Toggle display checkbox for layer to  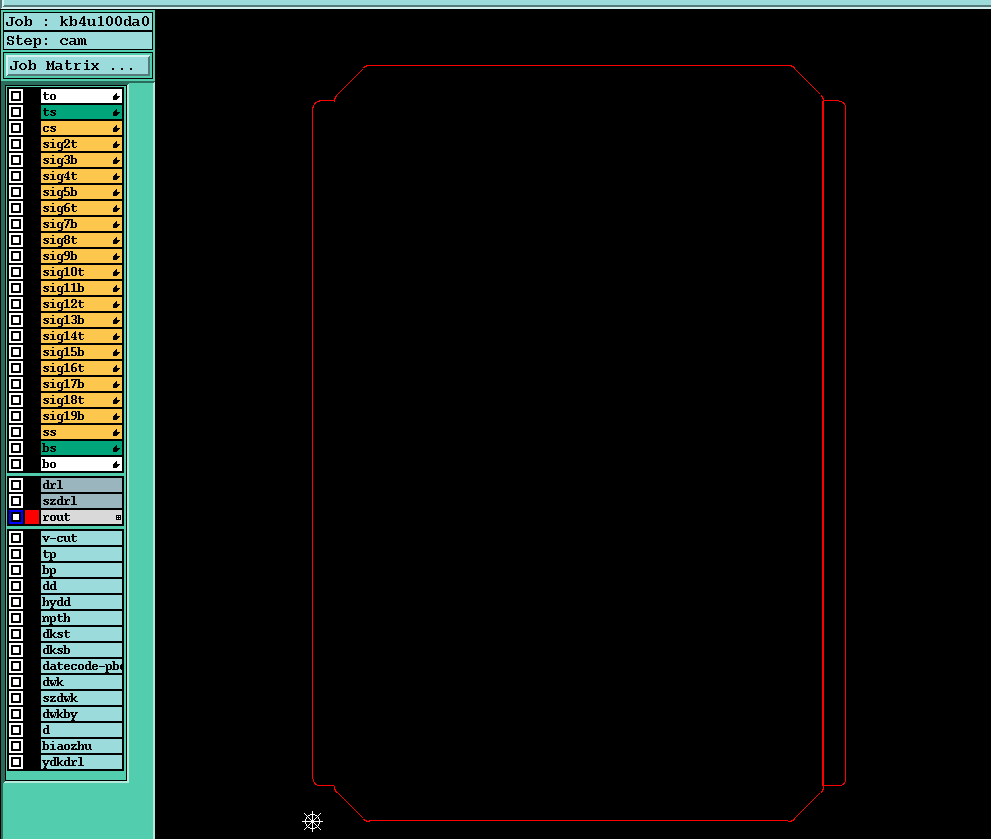coord(16,96)
